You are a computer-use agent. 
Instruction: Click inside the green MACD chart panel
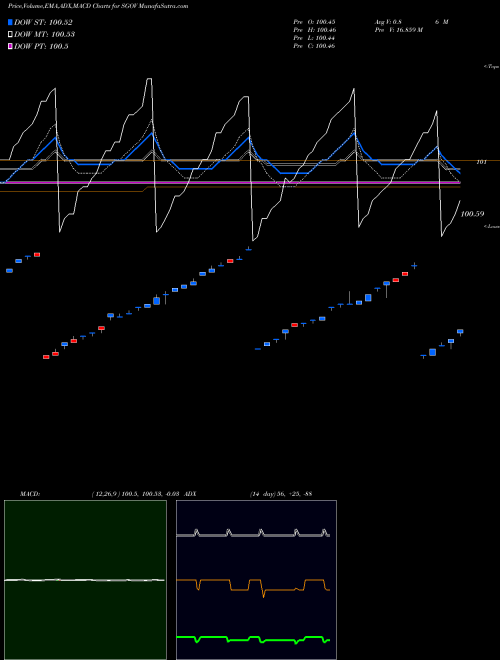[85, 580]
